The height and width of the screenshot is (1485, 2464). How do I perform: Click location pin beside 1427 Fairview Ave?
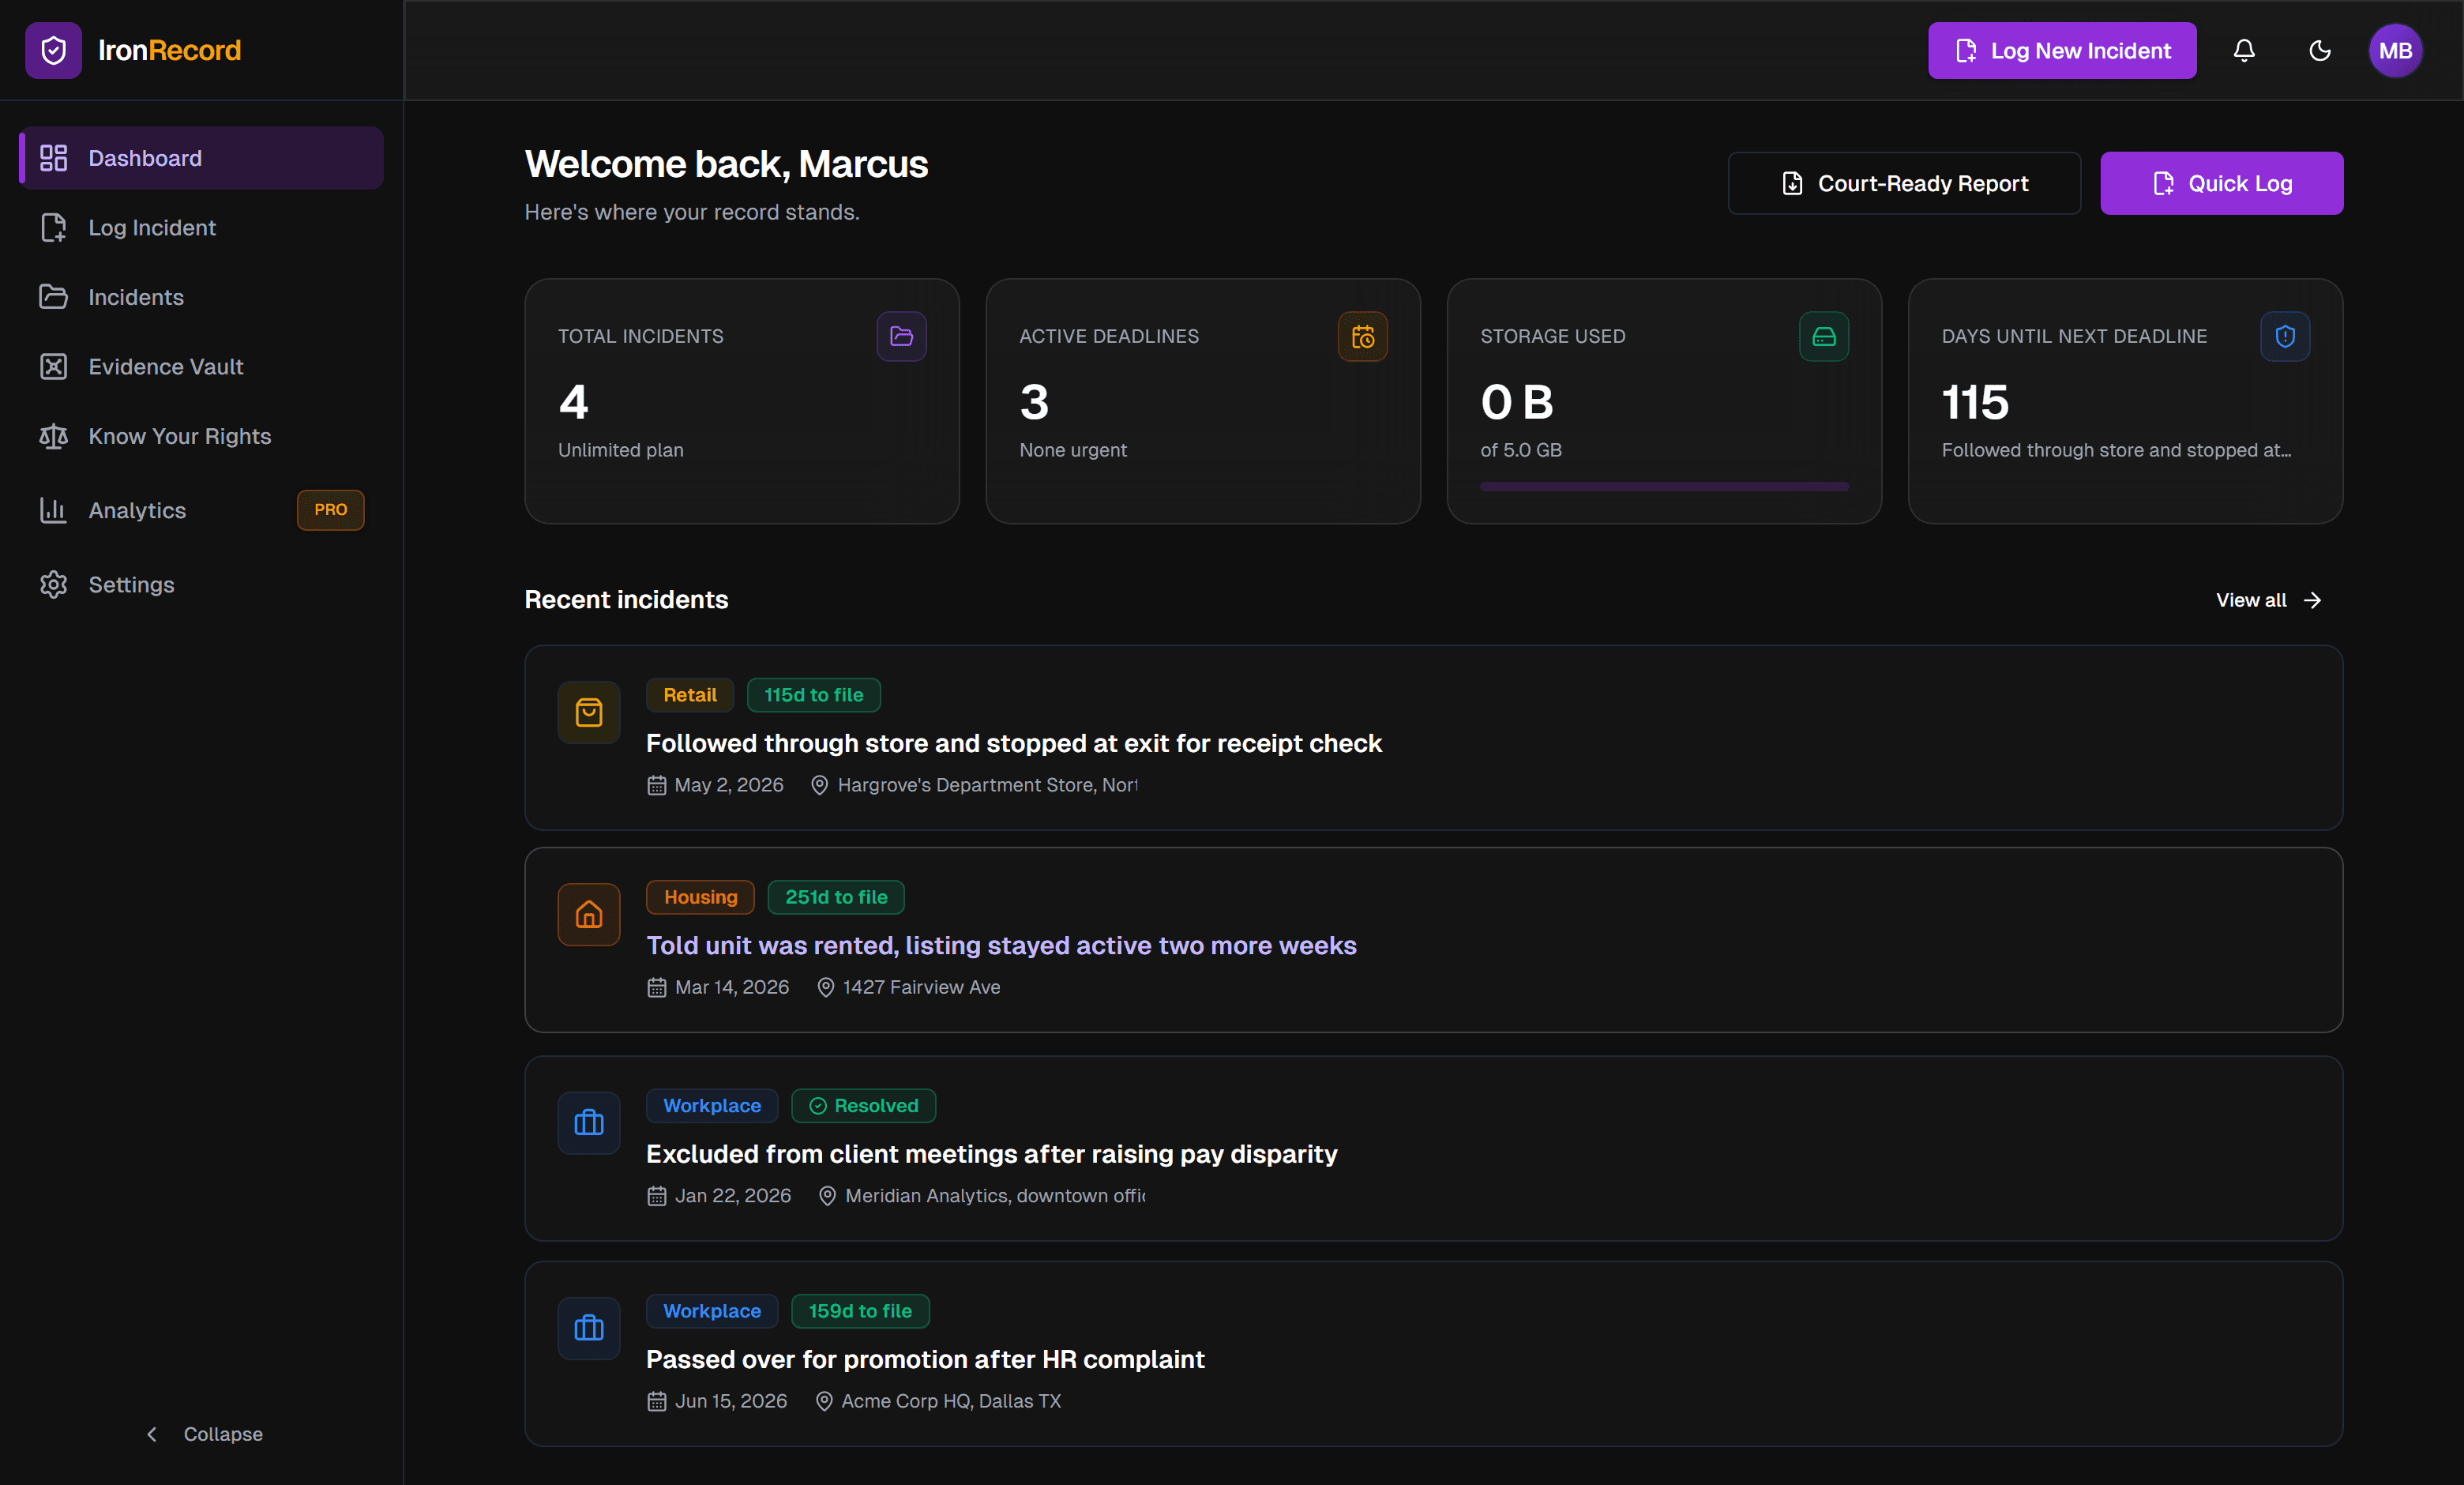pyautogui.click(x=825, y=987)
